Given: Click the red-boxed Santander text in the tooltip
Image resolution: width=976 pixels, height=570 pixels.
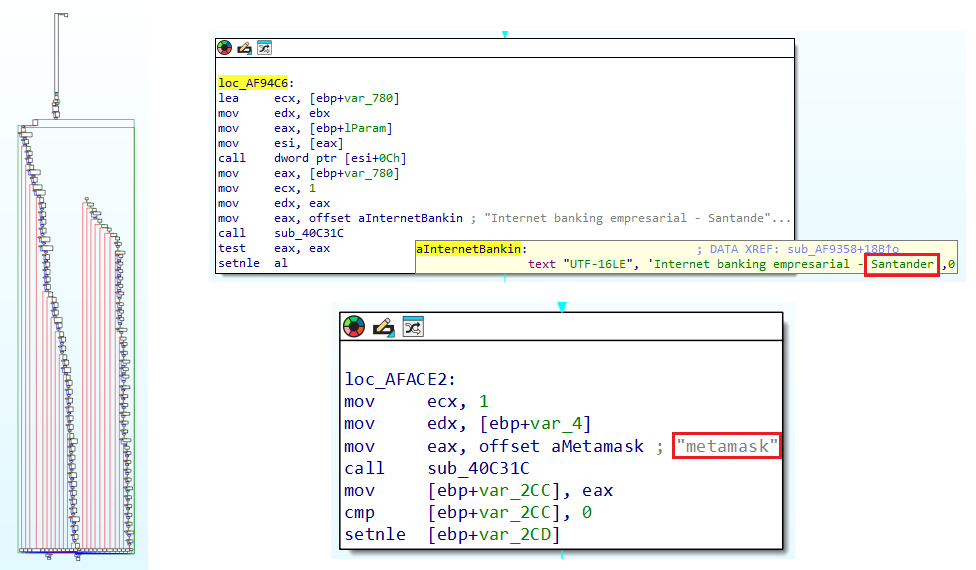Looking at the screenshot, I should 901,264.
